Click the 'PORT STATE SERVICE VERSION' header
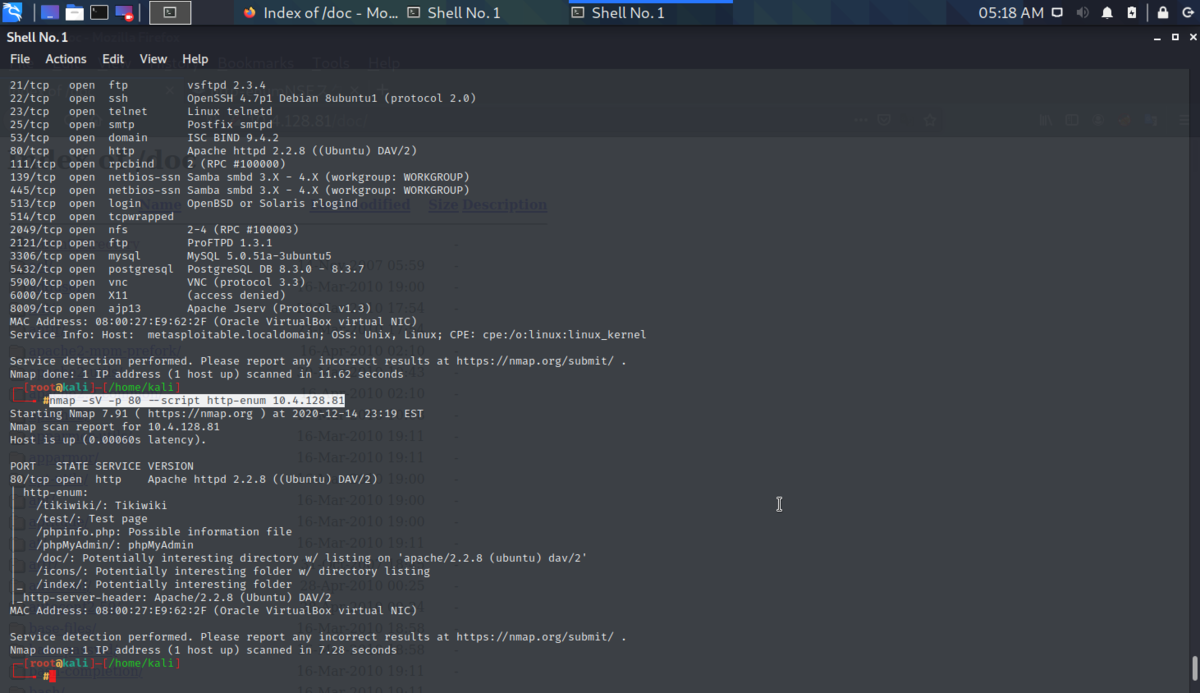This screenshot has height=693, width=1200. [101, 466]
